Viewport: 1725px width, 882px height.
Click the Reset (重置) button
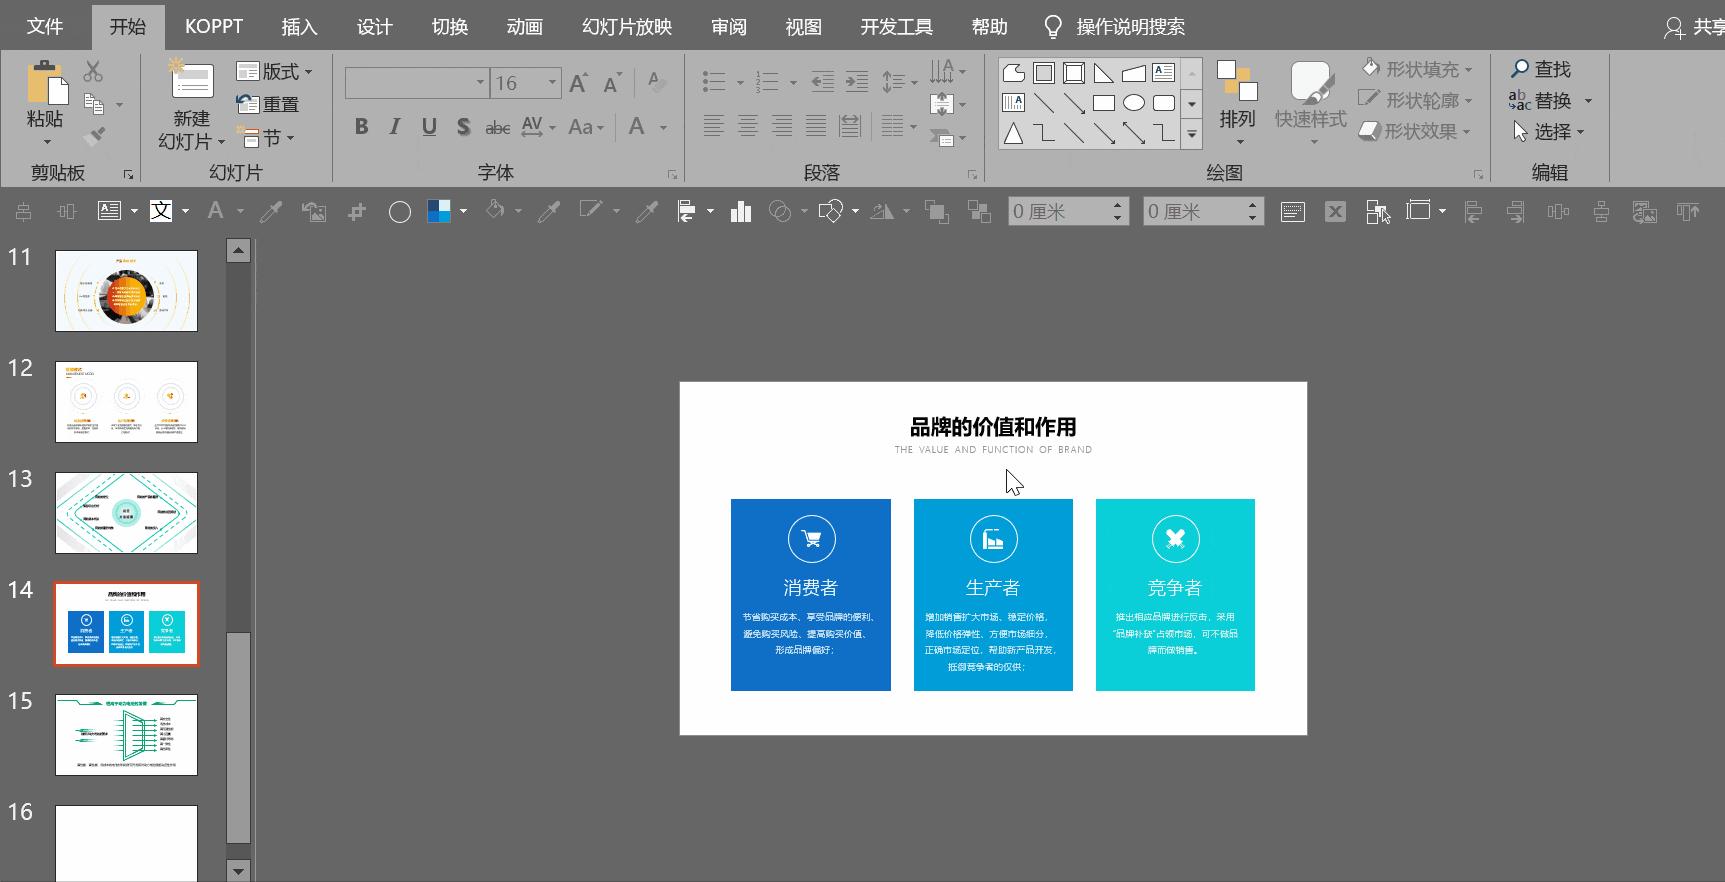coord(268,104)
